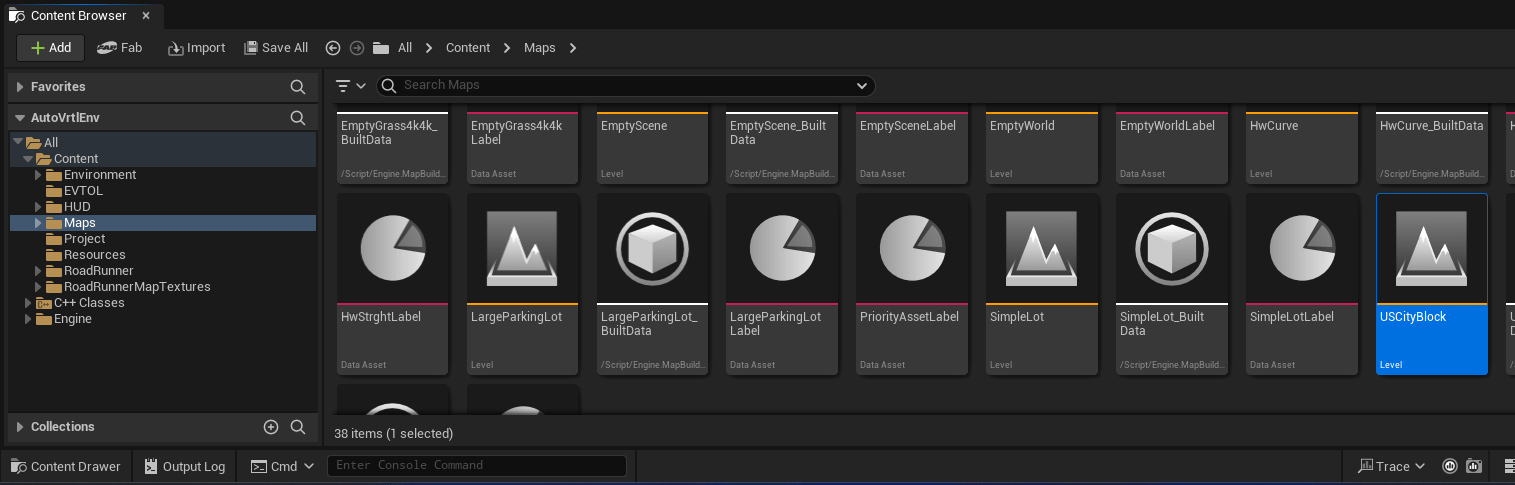Screen dimensions: 1515x485
Task: Expand the HUD folder
Action: point(39,207)
